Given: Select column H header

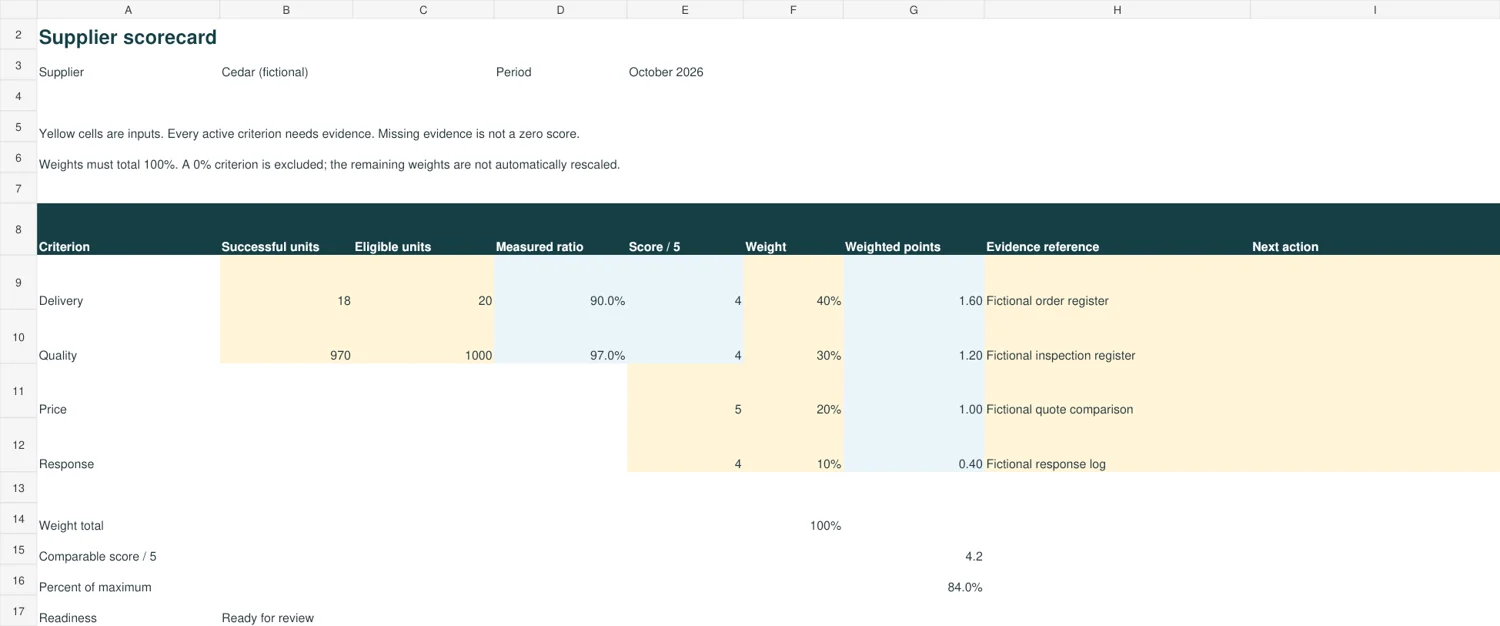Looking at the screenshot, I should click(1117, 9).
